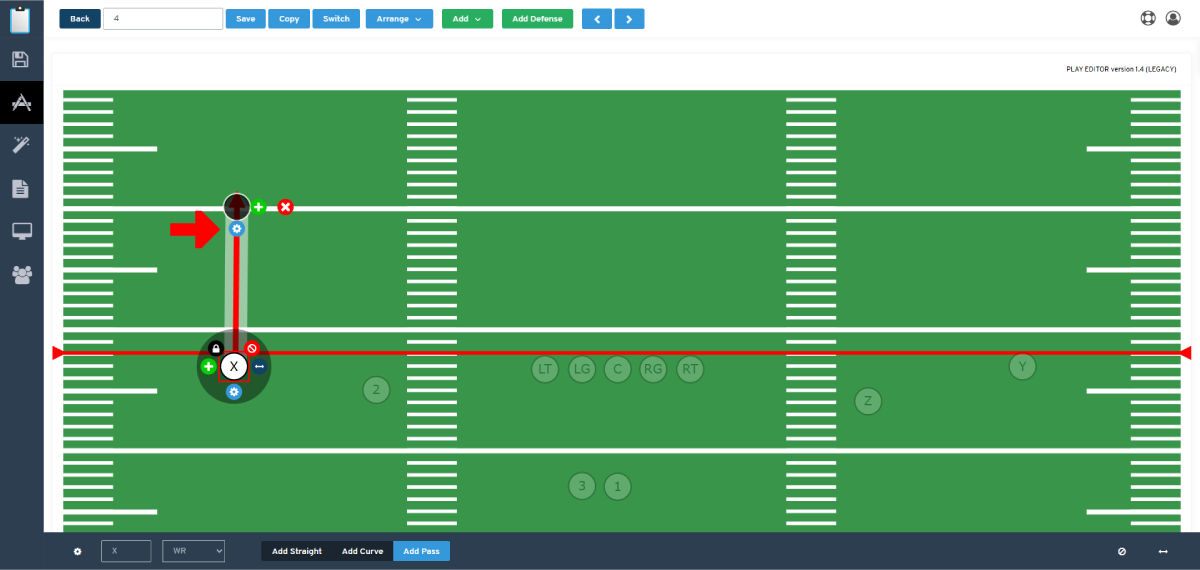Open the user account icon
Image resolution: width=1200 pixels, height=570 pixels.
click(1173, 18)
